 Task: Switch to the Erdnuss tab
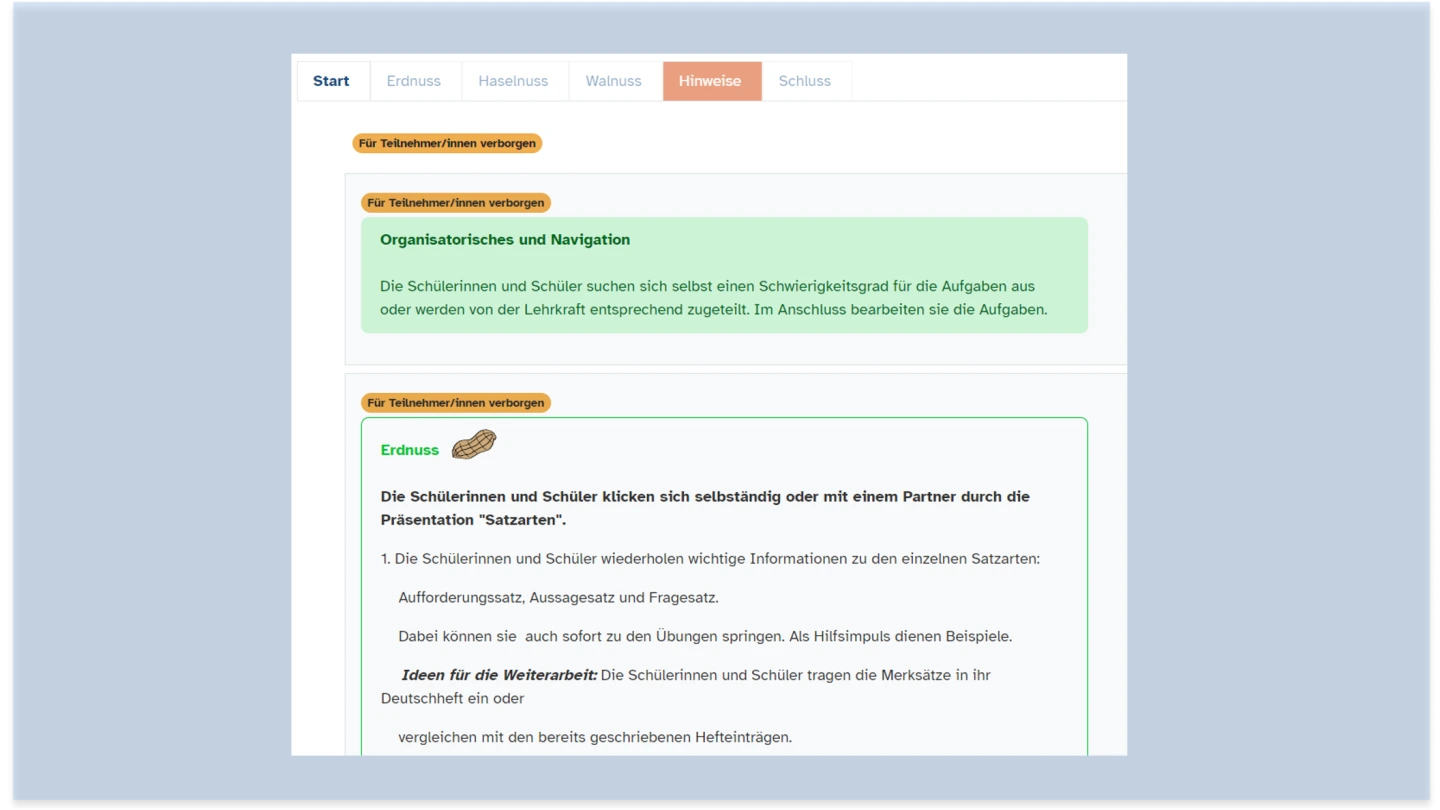tap(413, 81)
